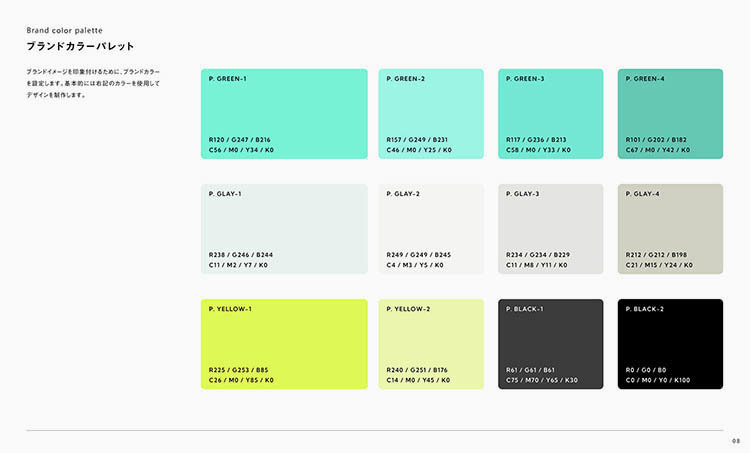Click the R120 / G247 / B216 RGB value
Image resolution: width=750 pixels, height=453 pixels.
coord(240,139)
